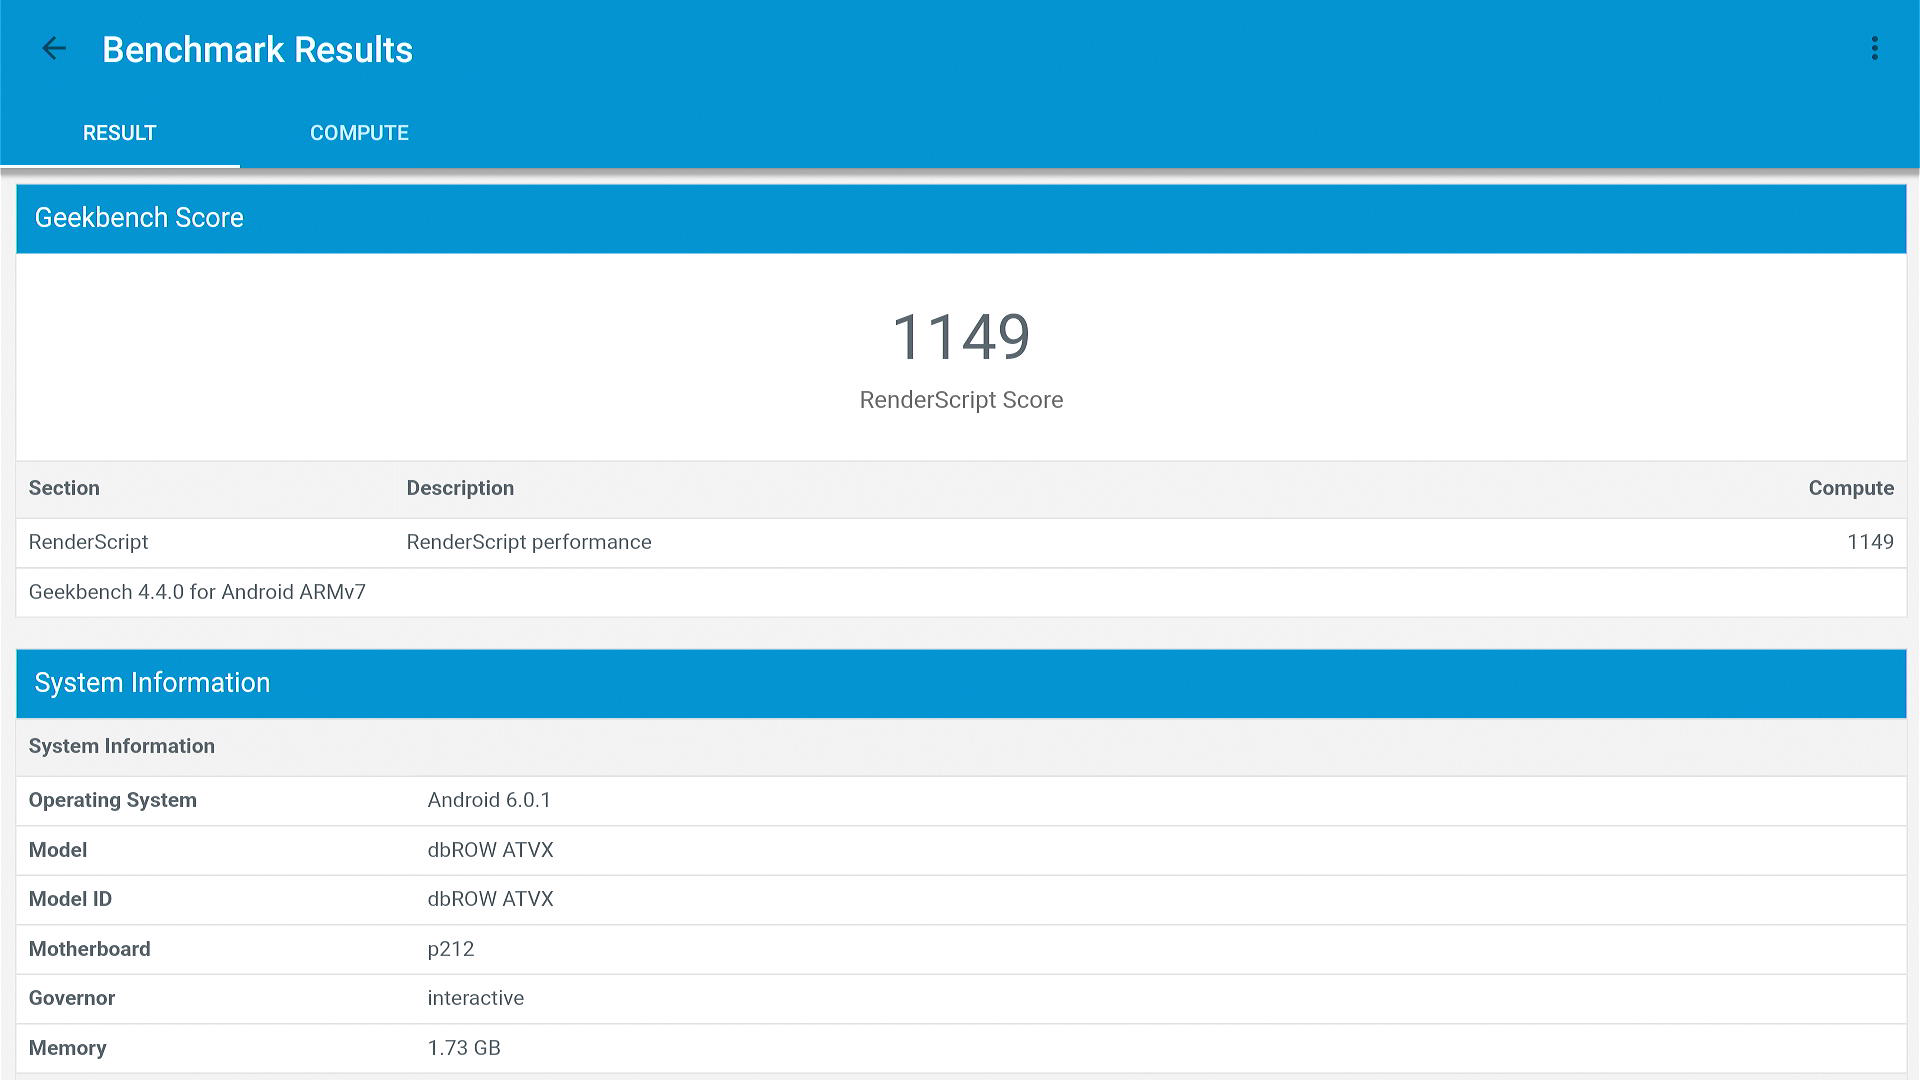Select the Model ID label
The image size is (1920, 1080).
tap(70, 899)
